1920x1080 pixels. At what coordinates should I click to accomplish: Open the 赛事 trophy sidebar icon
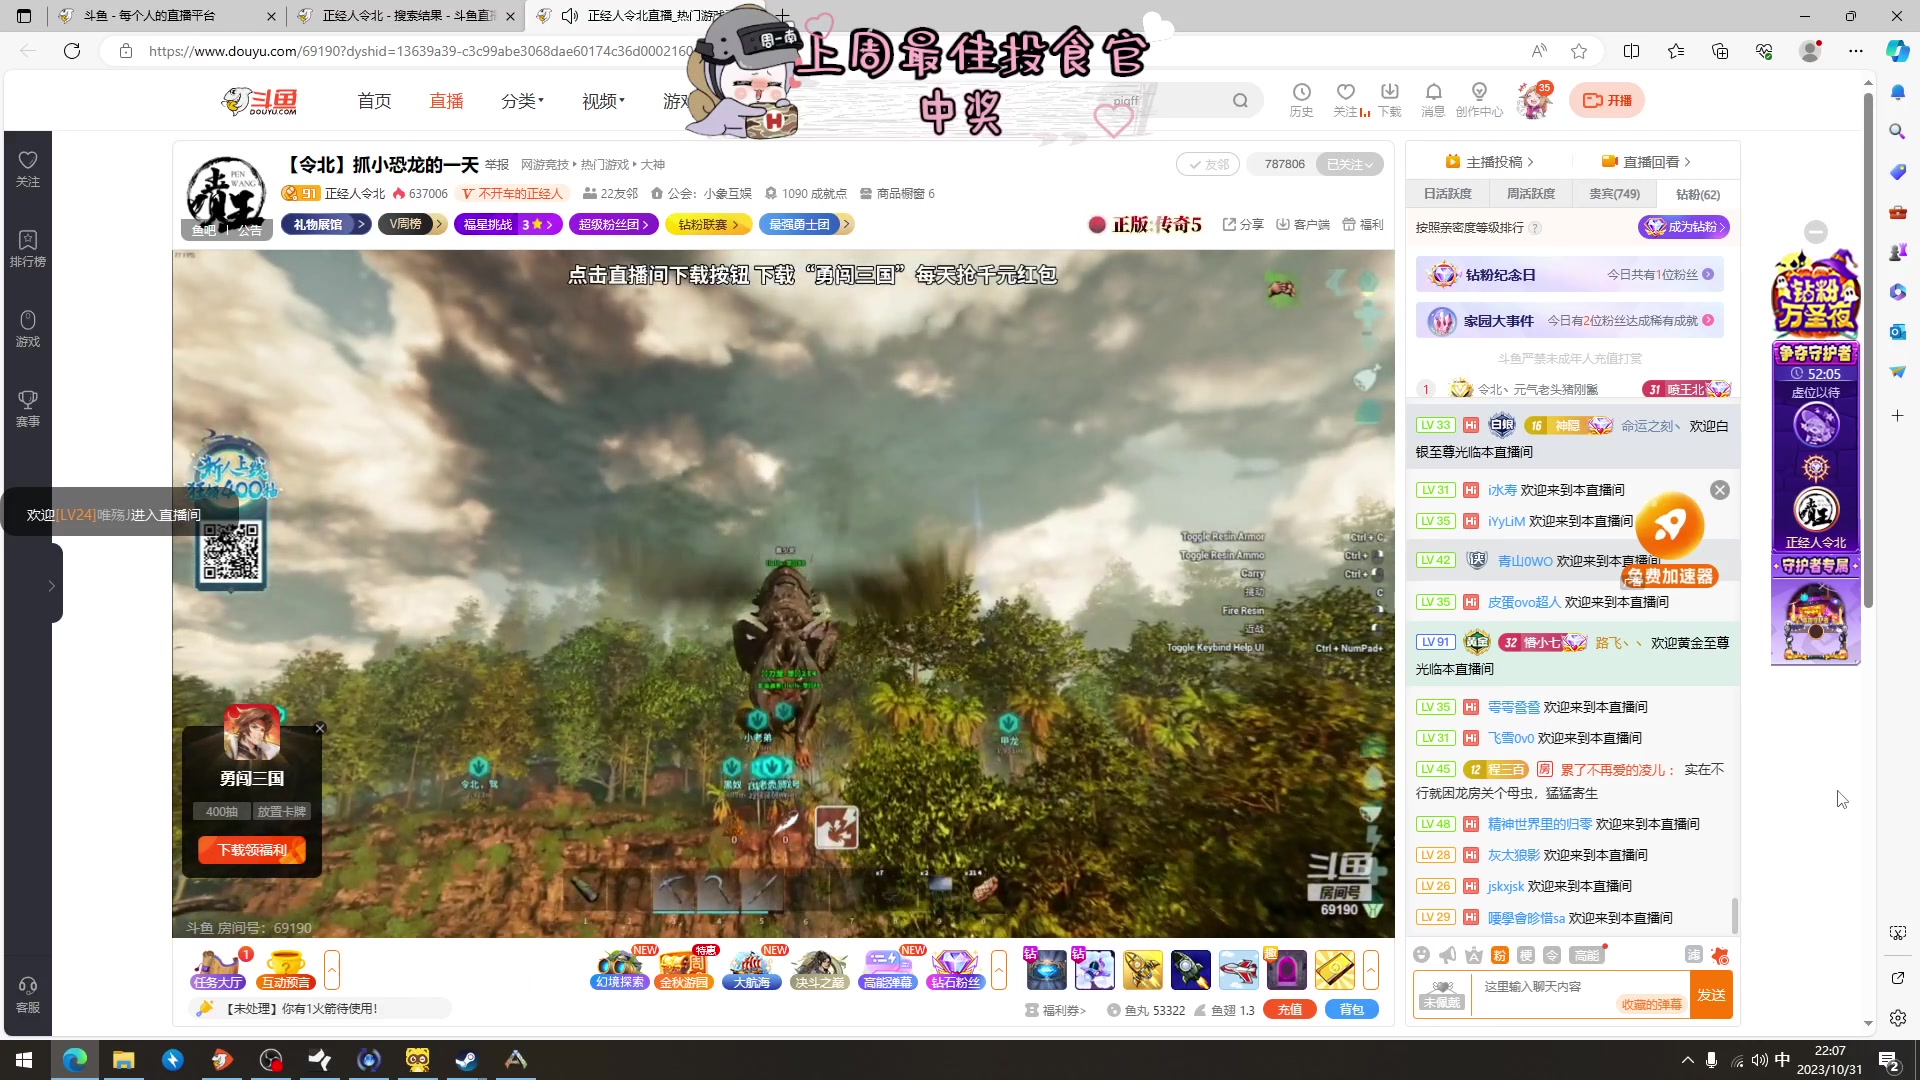click(x=28, y=409)
